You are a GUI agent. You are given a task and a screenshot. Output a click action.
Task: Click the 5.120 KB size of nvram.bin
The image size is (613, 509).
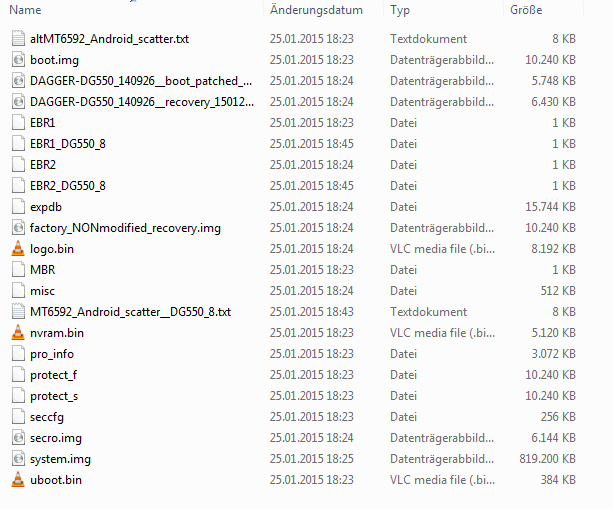coord(554,333)
